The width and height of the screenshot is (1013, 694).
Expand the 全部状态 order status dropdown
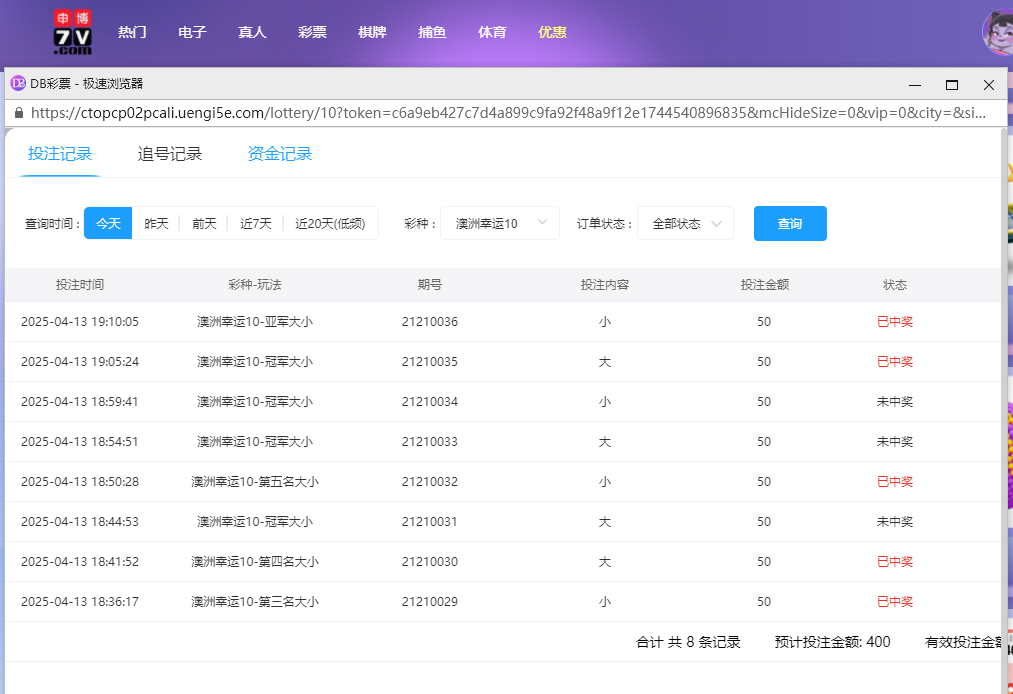pyautogui.click(x=685, y=223)
